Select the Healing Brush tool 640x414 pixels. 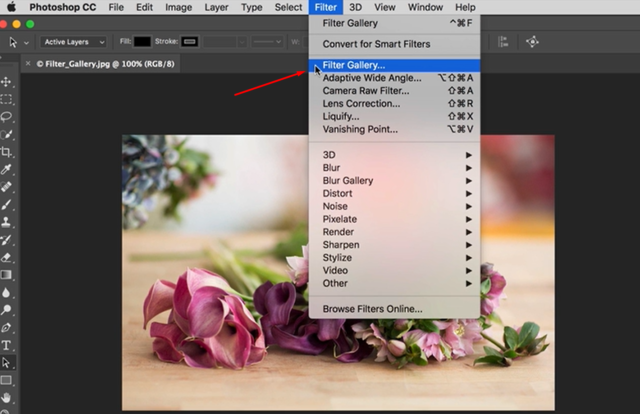[x=6, y=187]
